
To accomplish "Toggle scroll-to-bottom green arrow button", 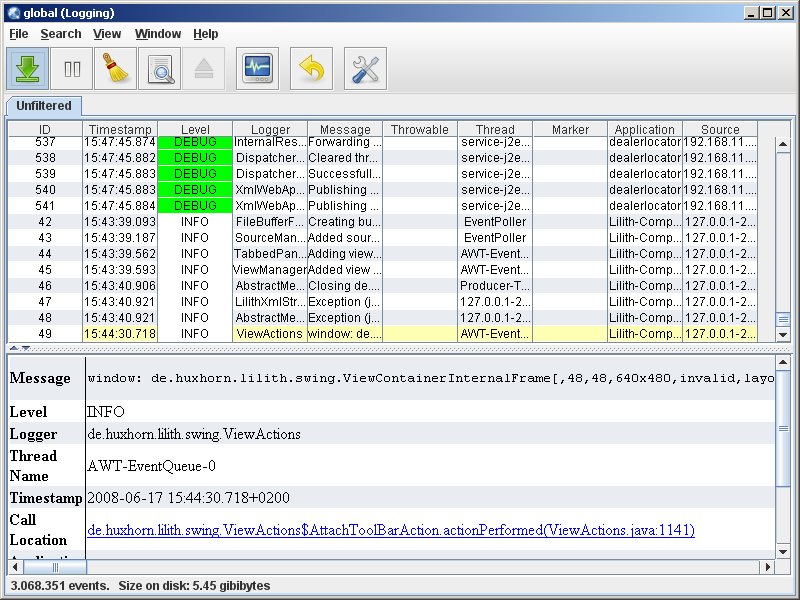I will (29, 69).
